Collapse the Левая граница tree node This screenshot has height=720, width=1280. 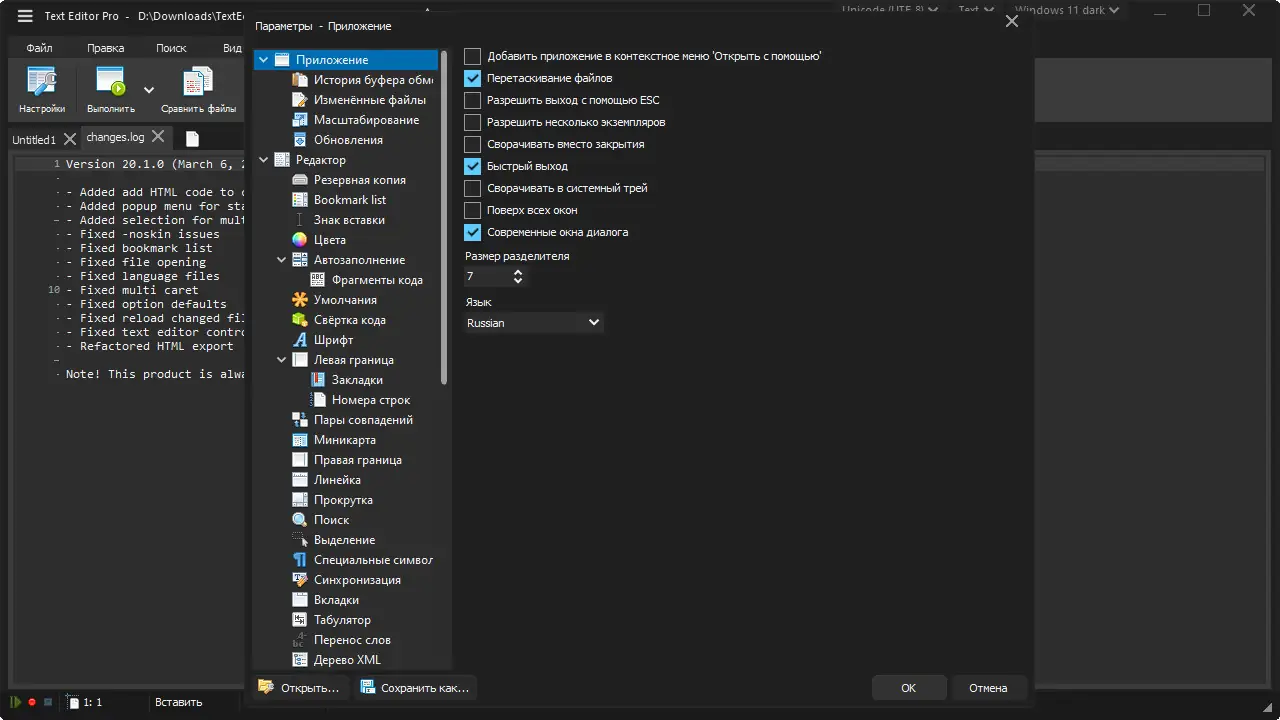pos(282,360)
